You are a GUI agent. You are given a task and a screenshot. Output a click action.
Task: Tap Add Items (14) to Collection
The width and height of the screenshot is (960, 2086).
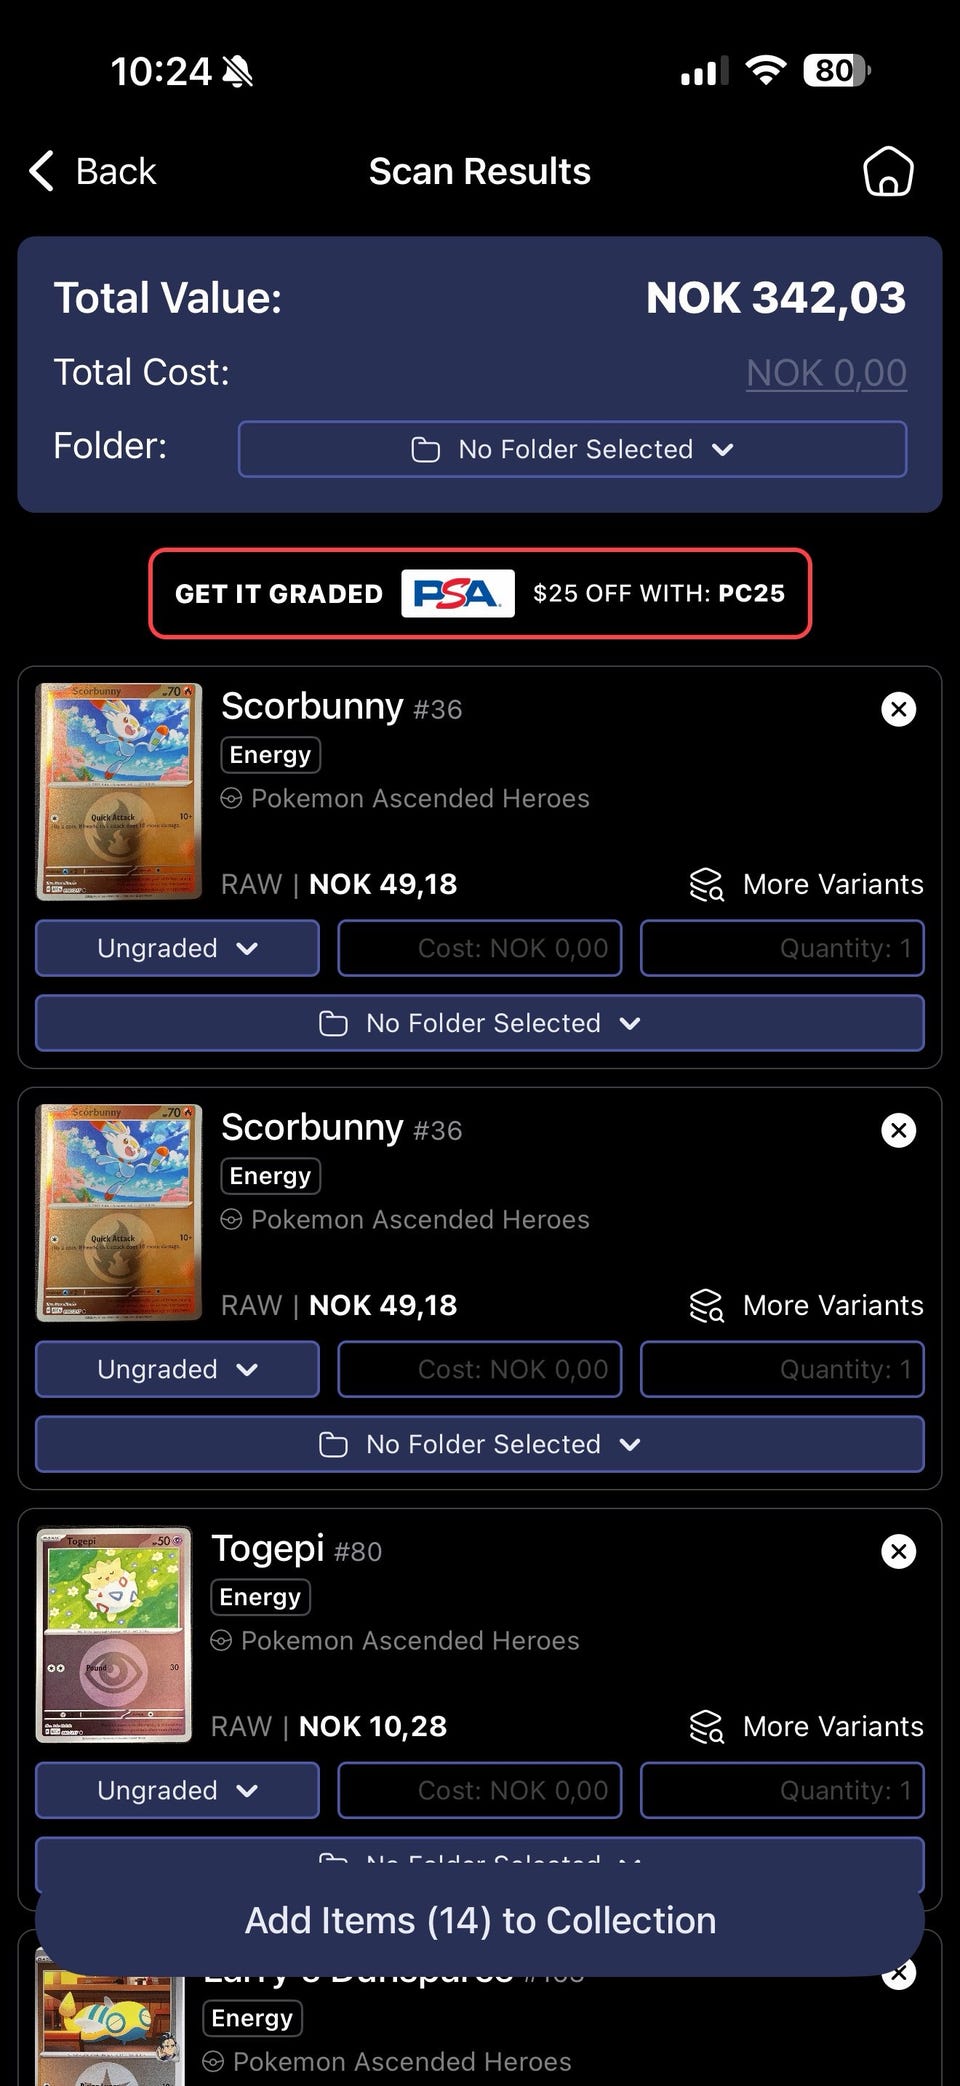[x=480, y=1921]
